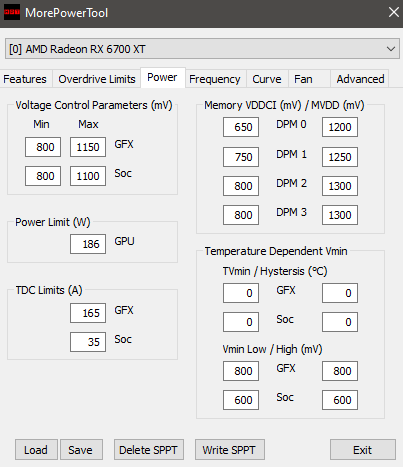
Task: Click the Load button
Action: click(36, 450)
